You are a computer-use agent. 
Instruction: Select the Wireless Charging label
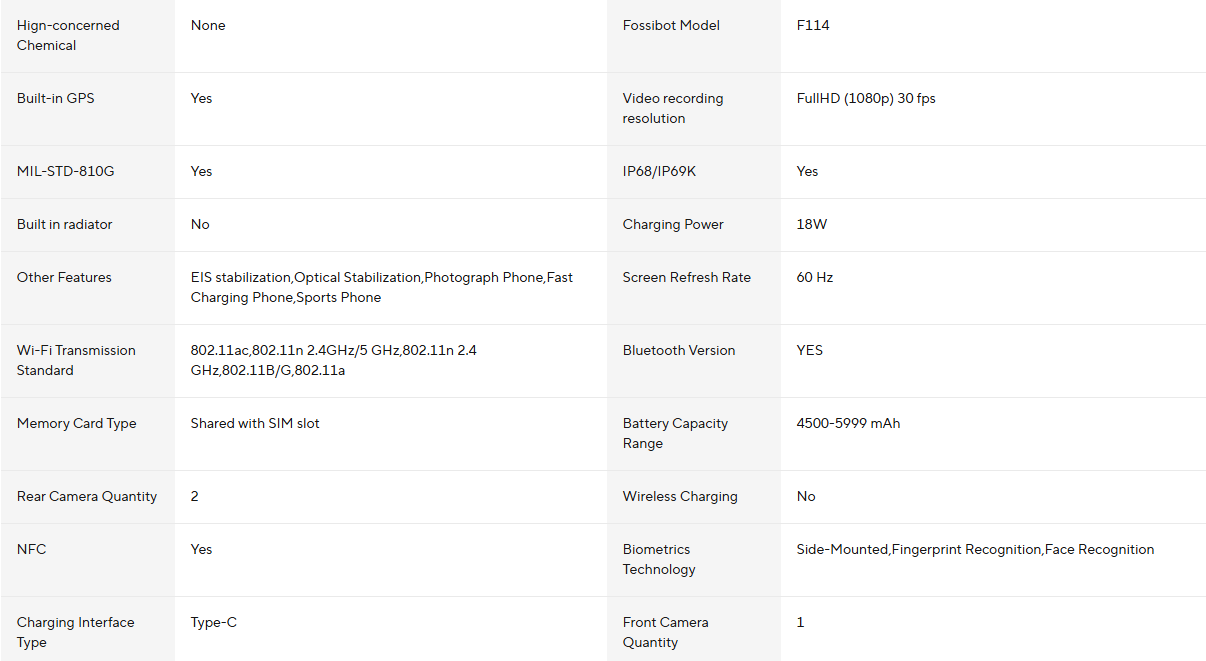680,497
